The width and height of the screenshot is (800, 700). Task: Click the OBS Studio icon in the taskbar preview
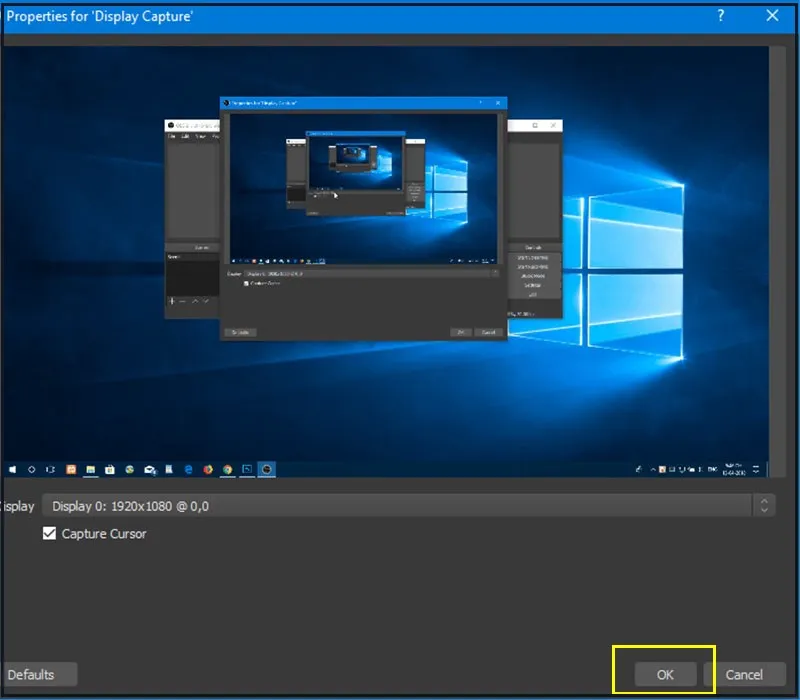(x=266, y=469)
